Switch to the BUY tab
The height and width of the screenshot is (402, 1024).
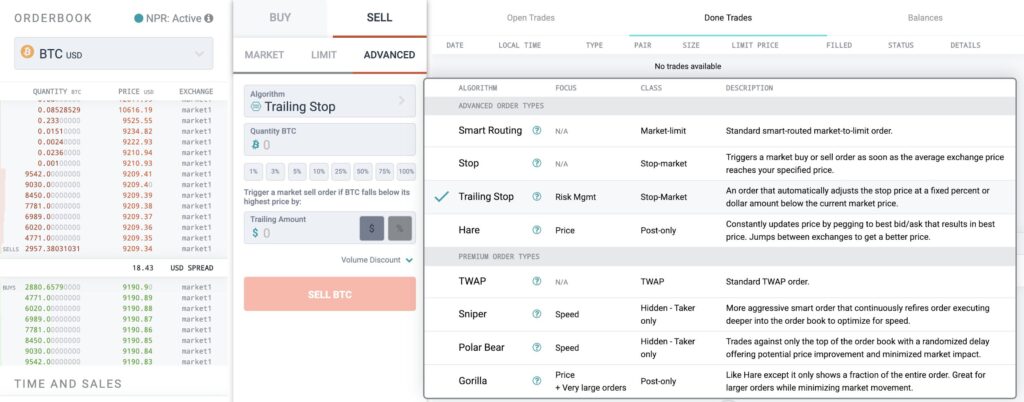(280, 18)
